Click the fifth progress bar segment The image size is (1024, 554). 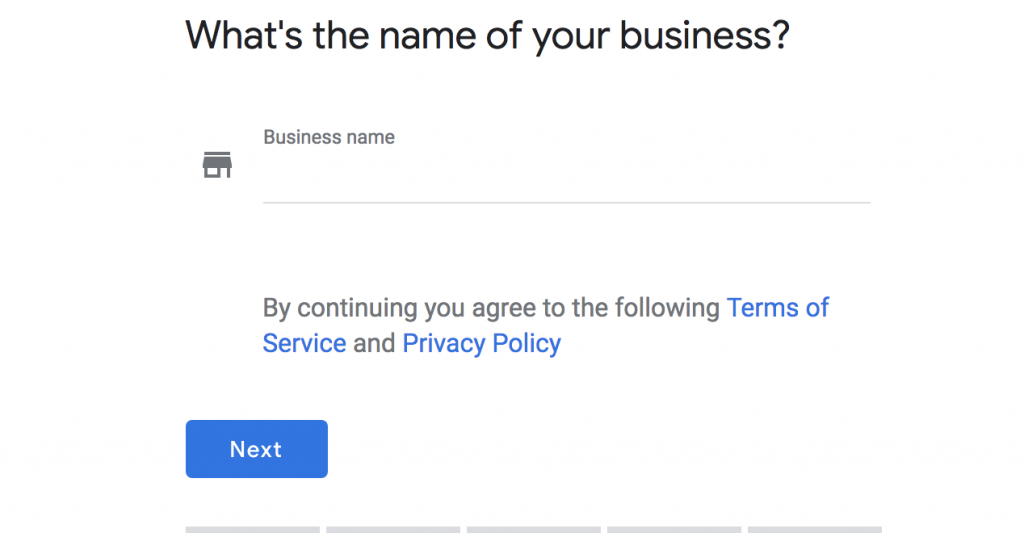pos(815,530)
